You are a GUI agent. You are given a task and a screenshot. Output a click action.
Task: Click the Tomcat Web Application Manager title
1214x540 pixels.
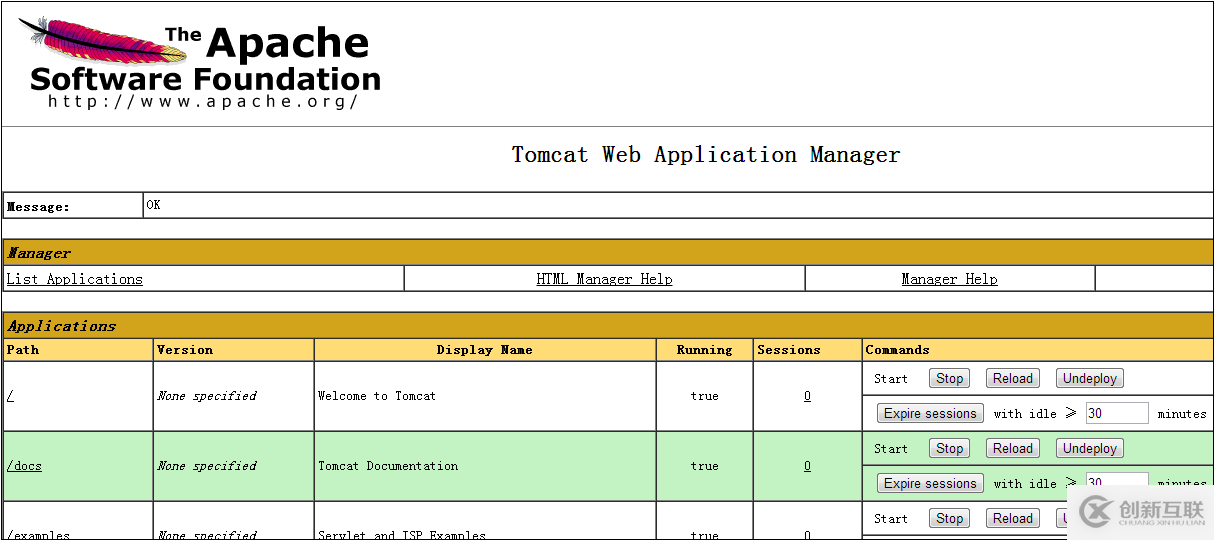pyautogui.click(x=706, y=155)
